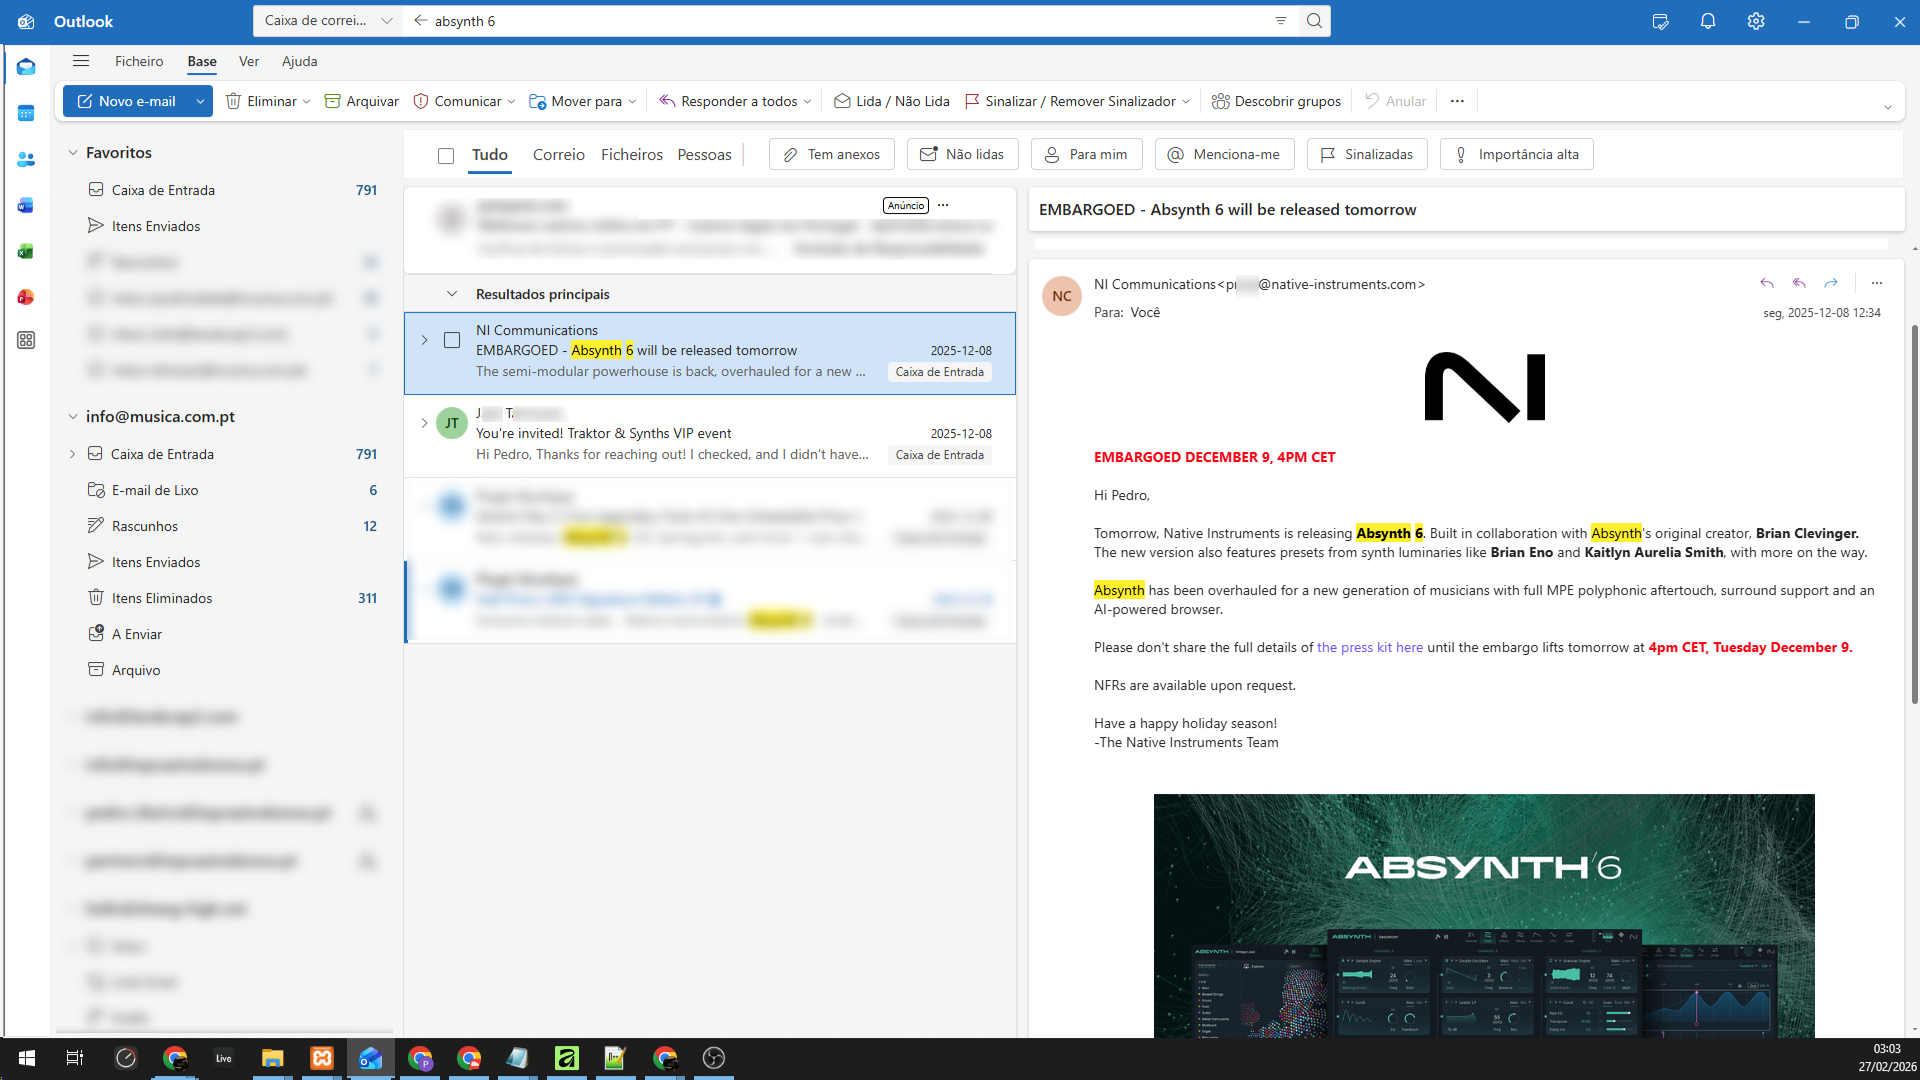Open the People app in left rail
Screen dimensions: 1920x1080
[x=26, y=159]
